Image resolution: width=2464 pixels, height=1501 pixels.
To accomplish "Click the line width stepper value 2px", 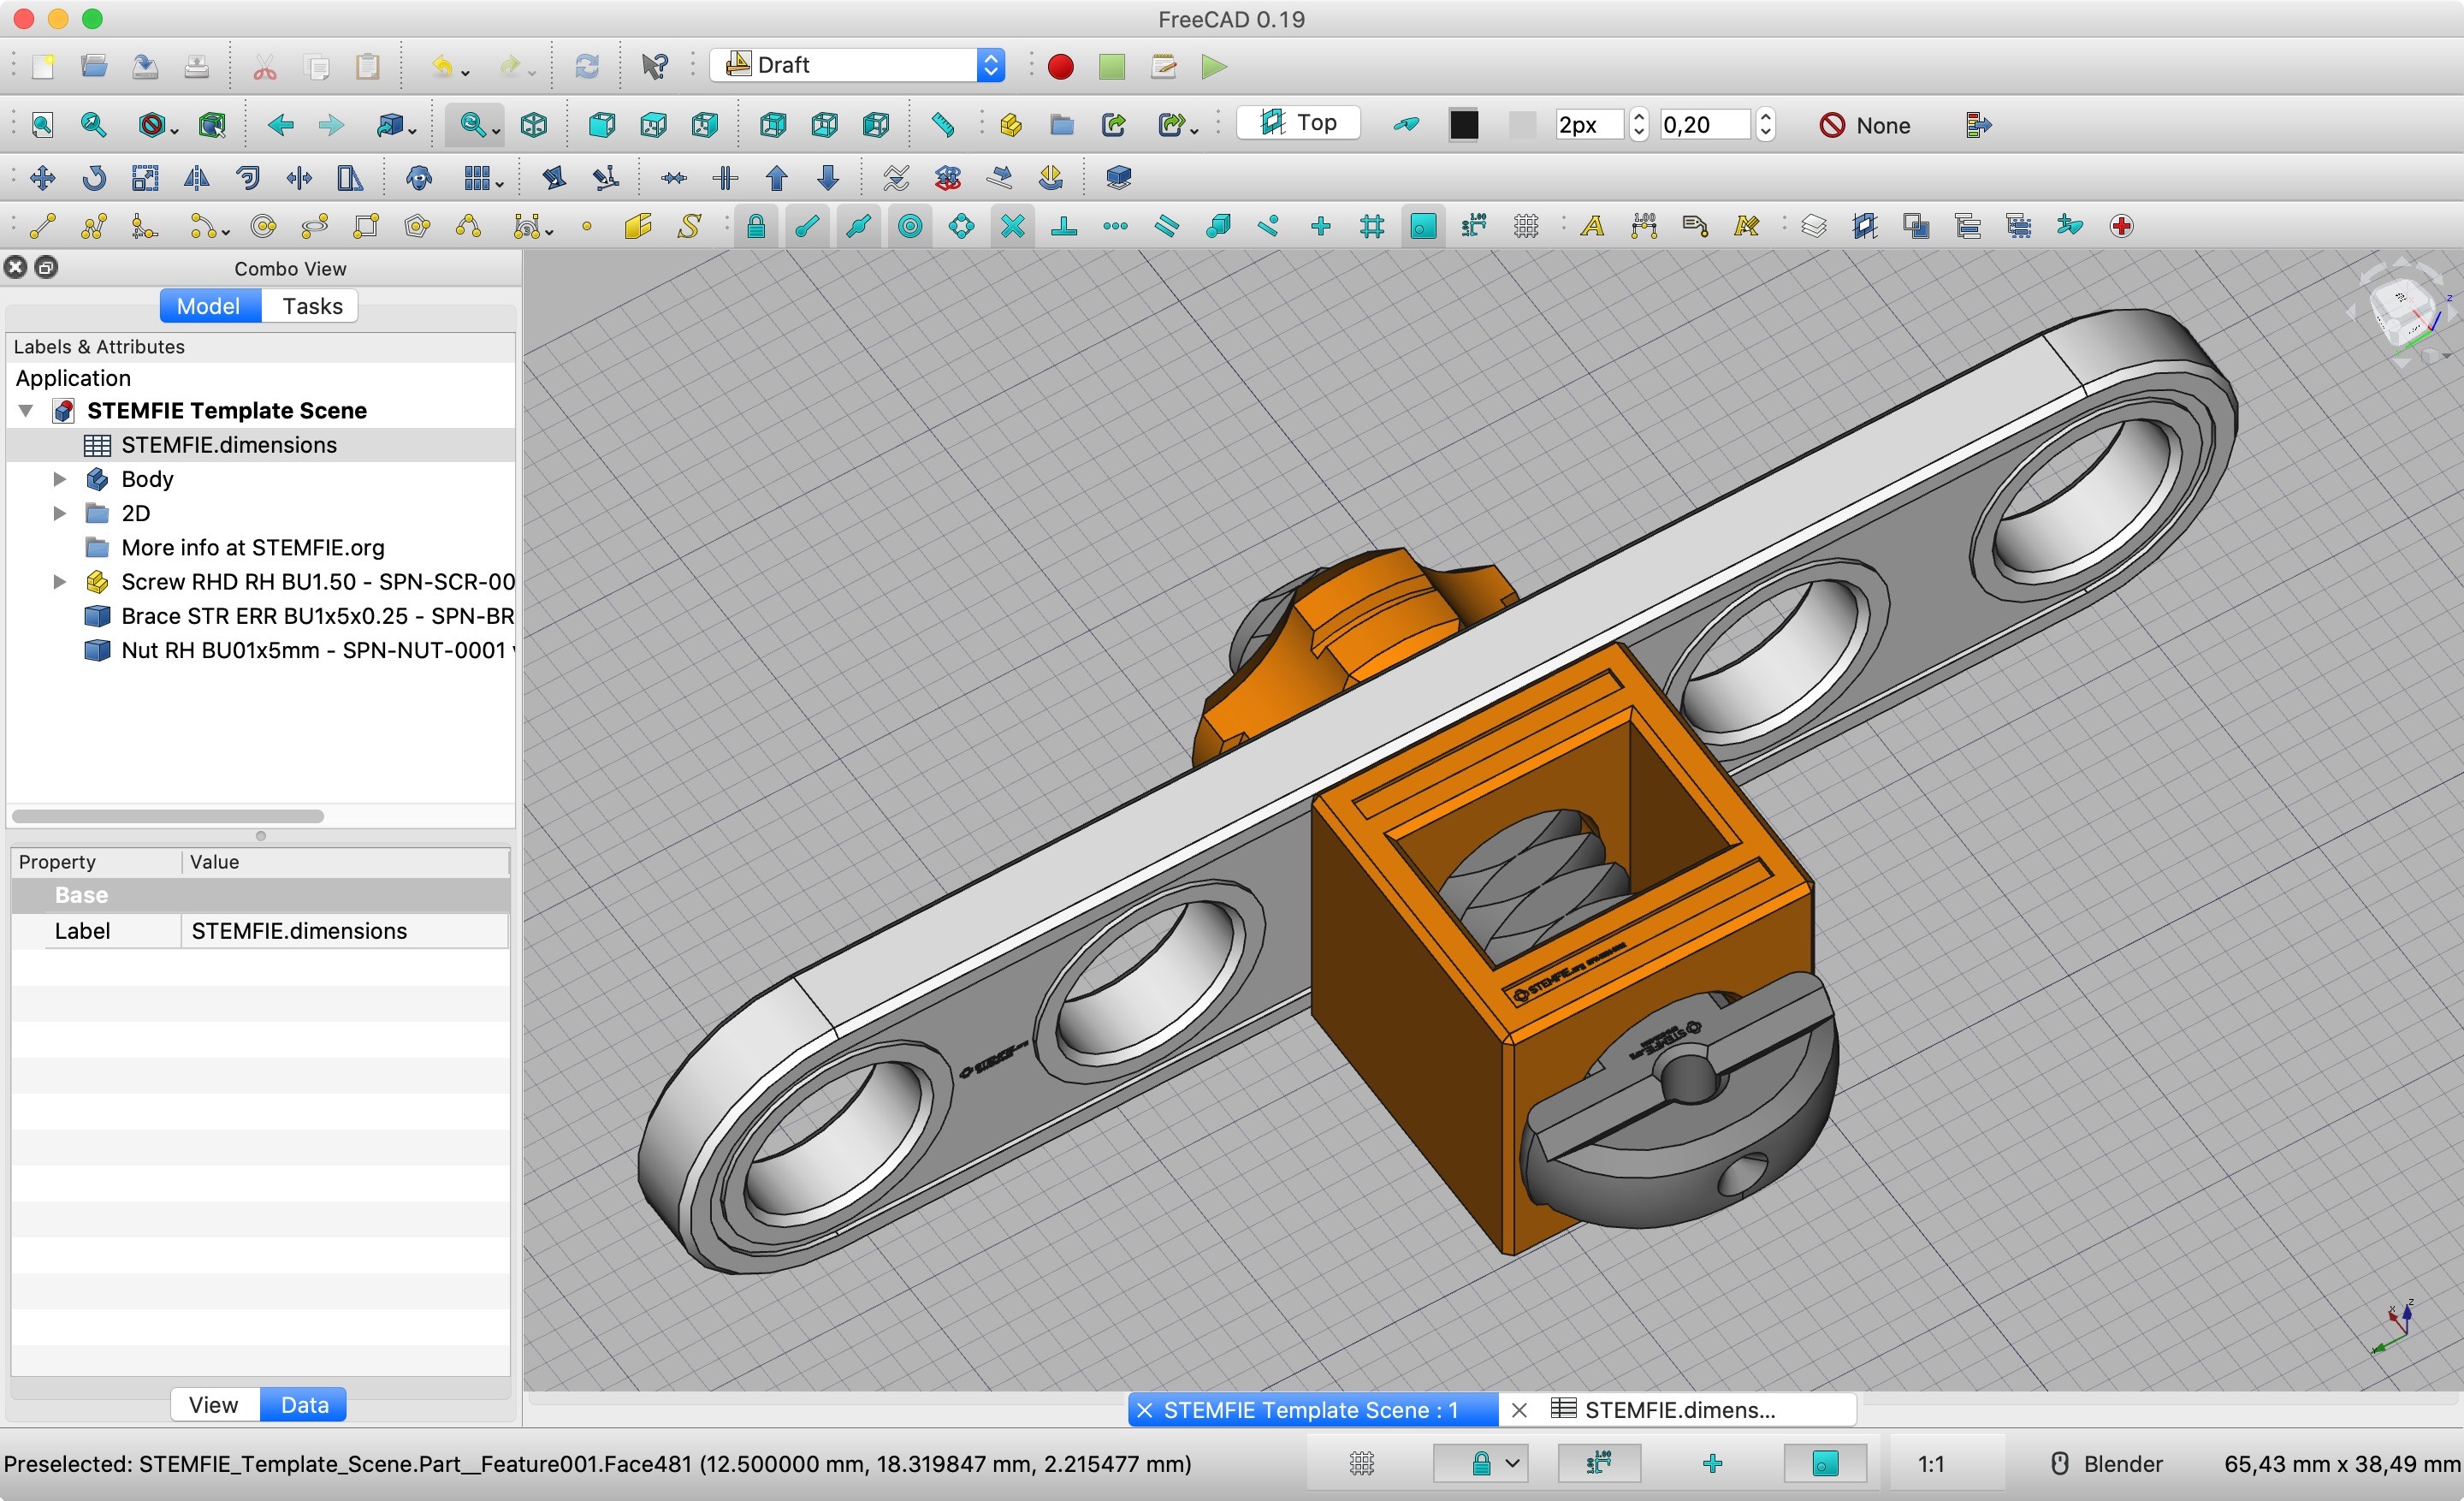I will (x=1578, y=123).
